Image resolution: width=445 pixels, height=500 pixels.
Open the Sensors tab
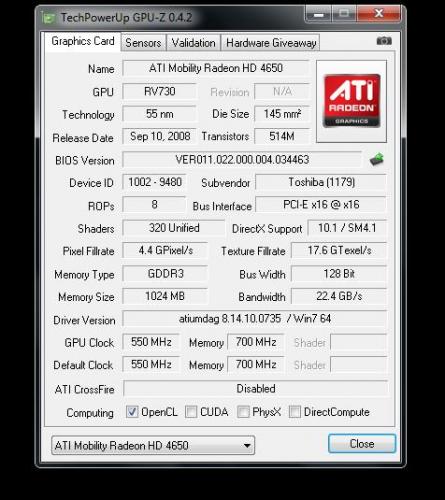tap(143, 43)
